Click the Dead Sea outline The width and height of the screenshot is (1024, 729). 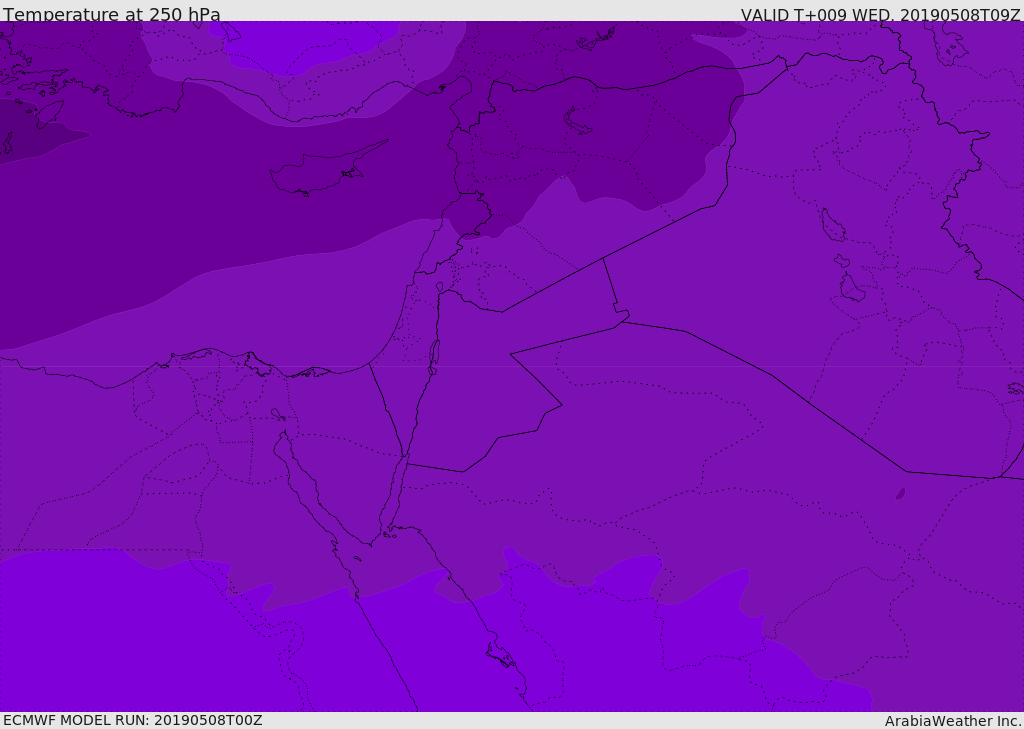pos(434,355)
